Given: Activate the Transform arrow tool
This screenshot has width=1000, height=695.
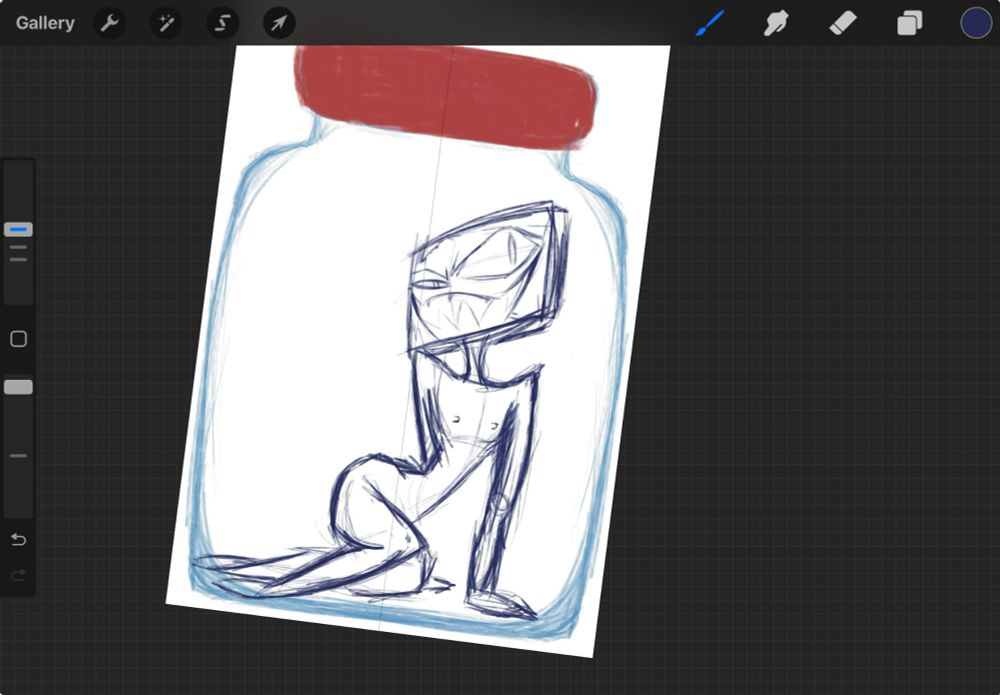Looking at the screenshot, I should tap(279, 24).
